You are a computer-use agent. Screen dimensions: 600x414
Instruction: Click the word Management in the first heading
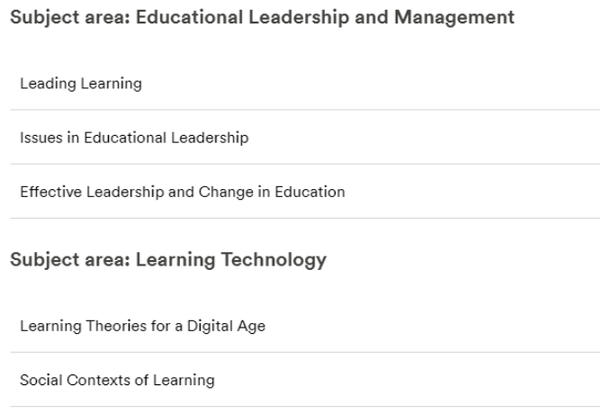(x=454, y=18)
